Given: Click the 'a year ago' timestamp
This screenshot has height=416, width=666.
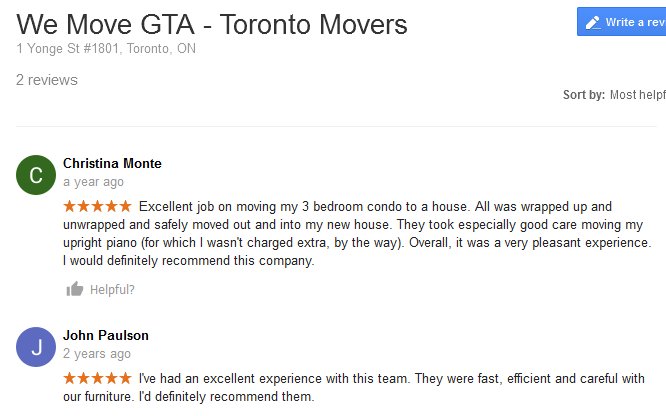Looking at the screenshot, I should (94, 182).
